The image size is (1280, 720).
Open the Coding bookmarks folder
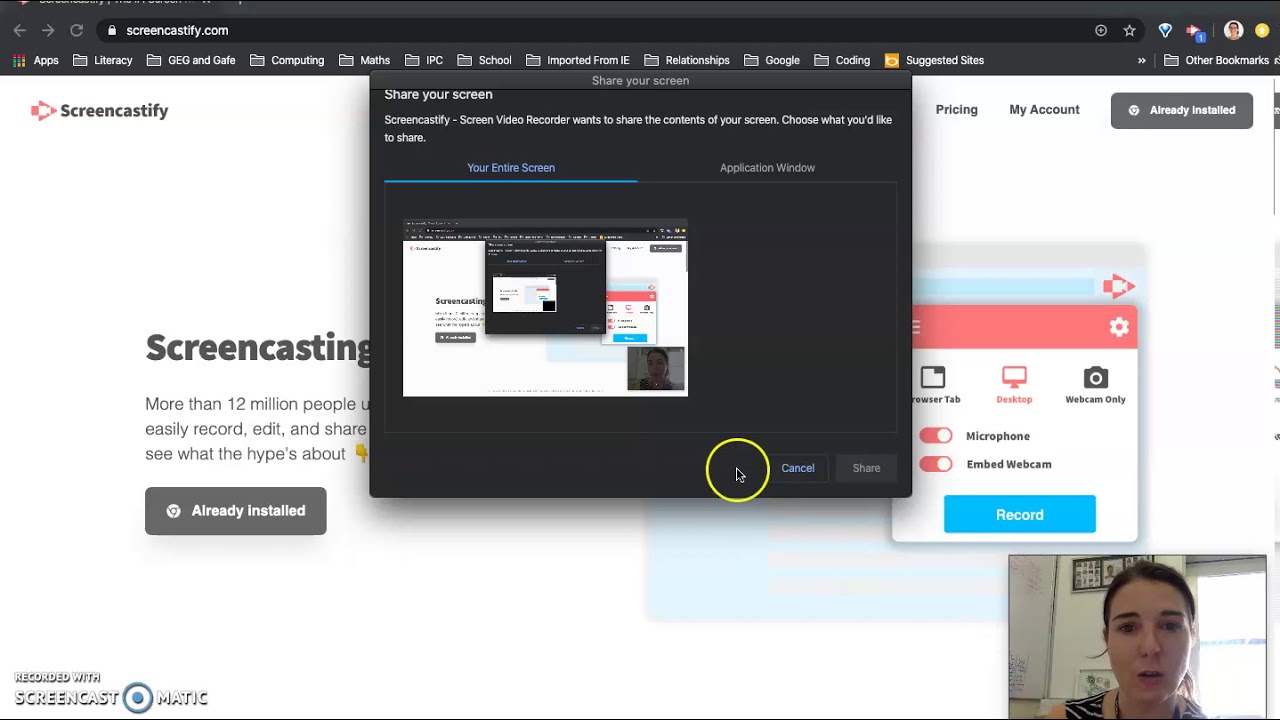coord(842,60)
